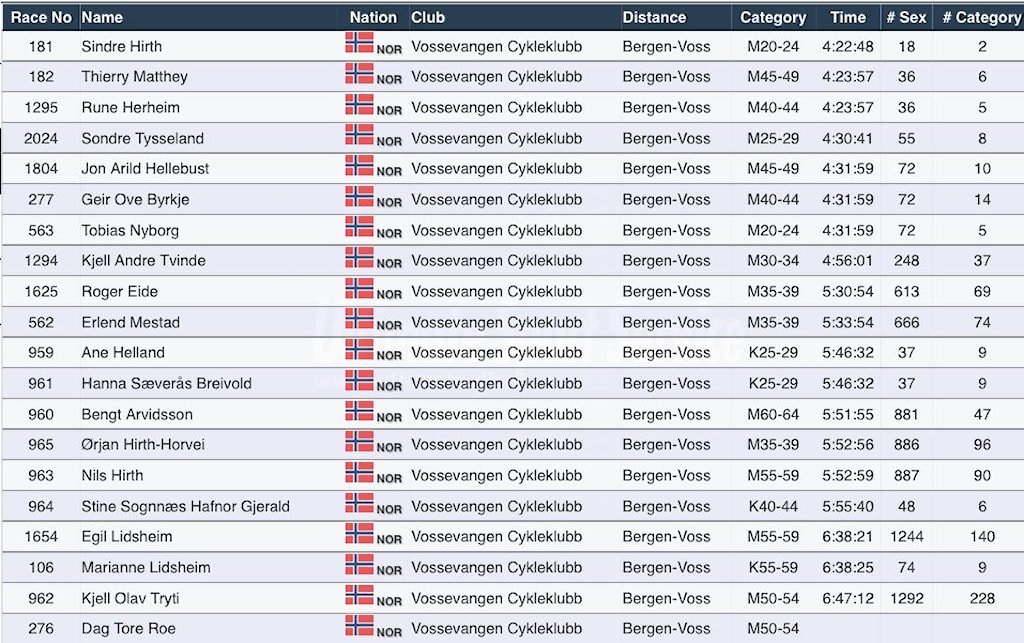
Task: Select the name Bengt Arvidsson
Action: point(137,415)
